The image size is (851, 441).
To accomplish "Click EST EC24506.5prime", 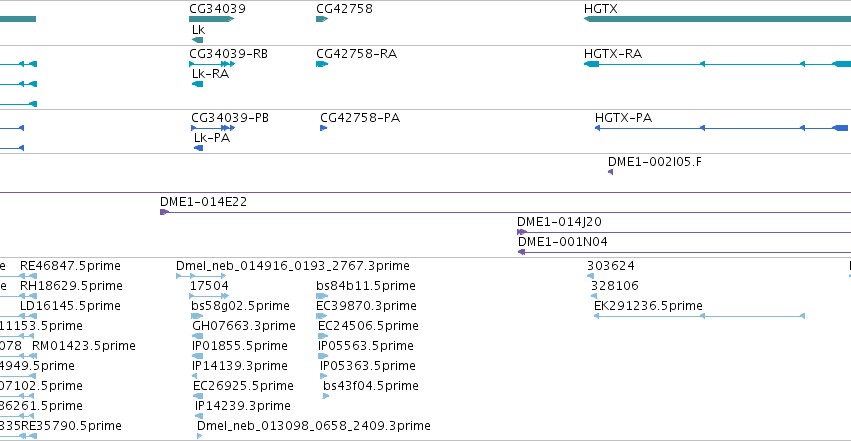I will click(368, 326).
